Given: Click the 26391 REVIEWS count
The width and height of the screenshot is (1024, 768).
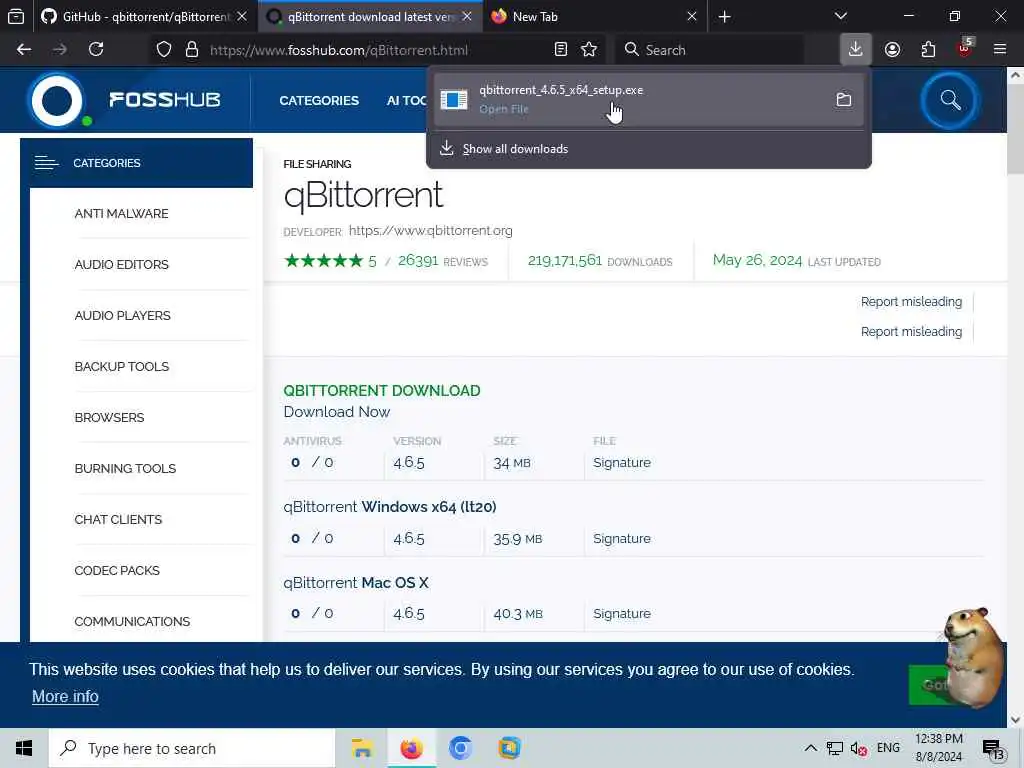Looking at the screenshot, I should tap(443, 261).
